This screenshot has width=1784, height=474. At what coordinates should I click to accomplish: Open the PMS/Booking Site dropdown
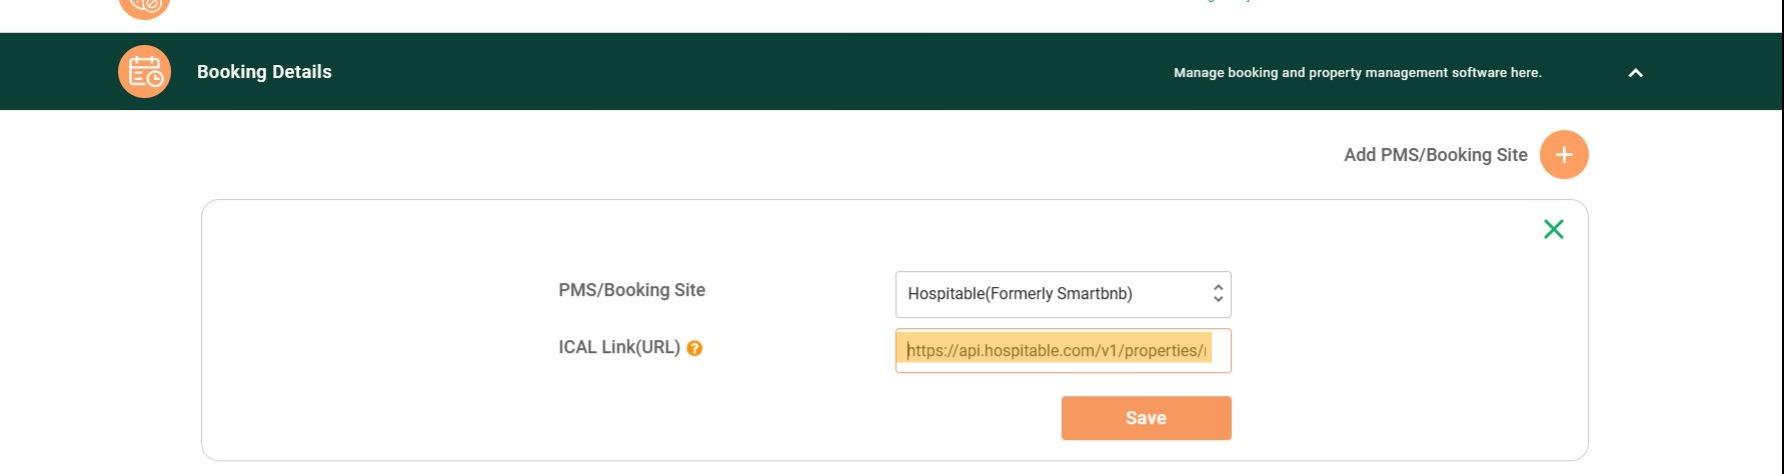(1063, 294)
